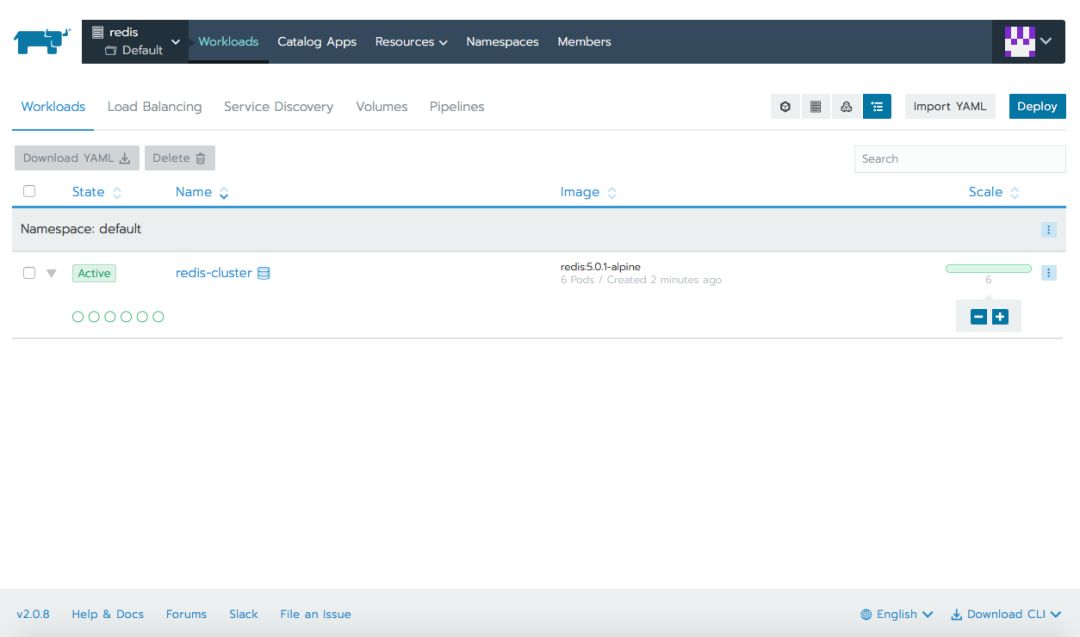The width and height of the screenshot is (1080, 637).
Task: Switch to pod view icon
Action: (x=785, y=107)
